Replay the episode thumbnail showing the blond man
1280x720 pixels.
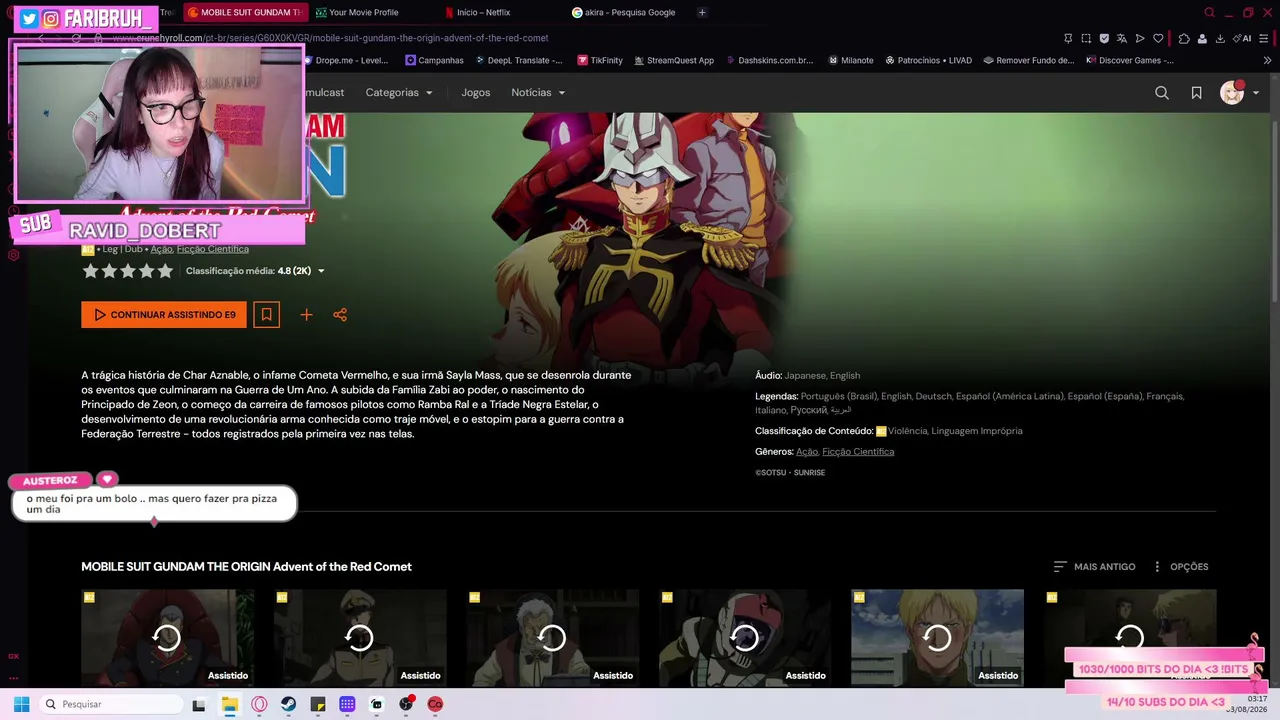pos(937,637)
